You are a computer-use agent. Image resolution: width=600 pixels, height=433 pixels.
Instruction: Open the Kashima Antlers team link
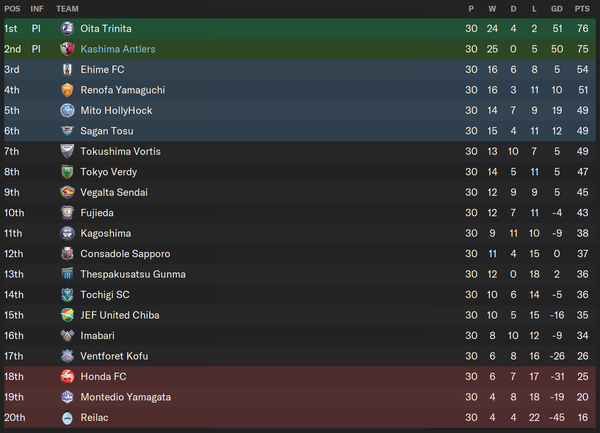point(118,49)
